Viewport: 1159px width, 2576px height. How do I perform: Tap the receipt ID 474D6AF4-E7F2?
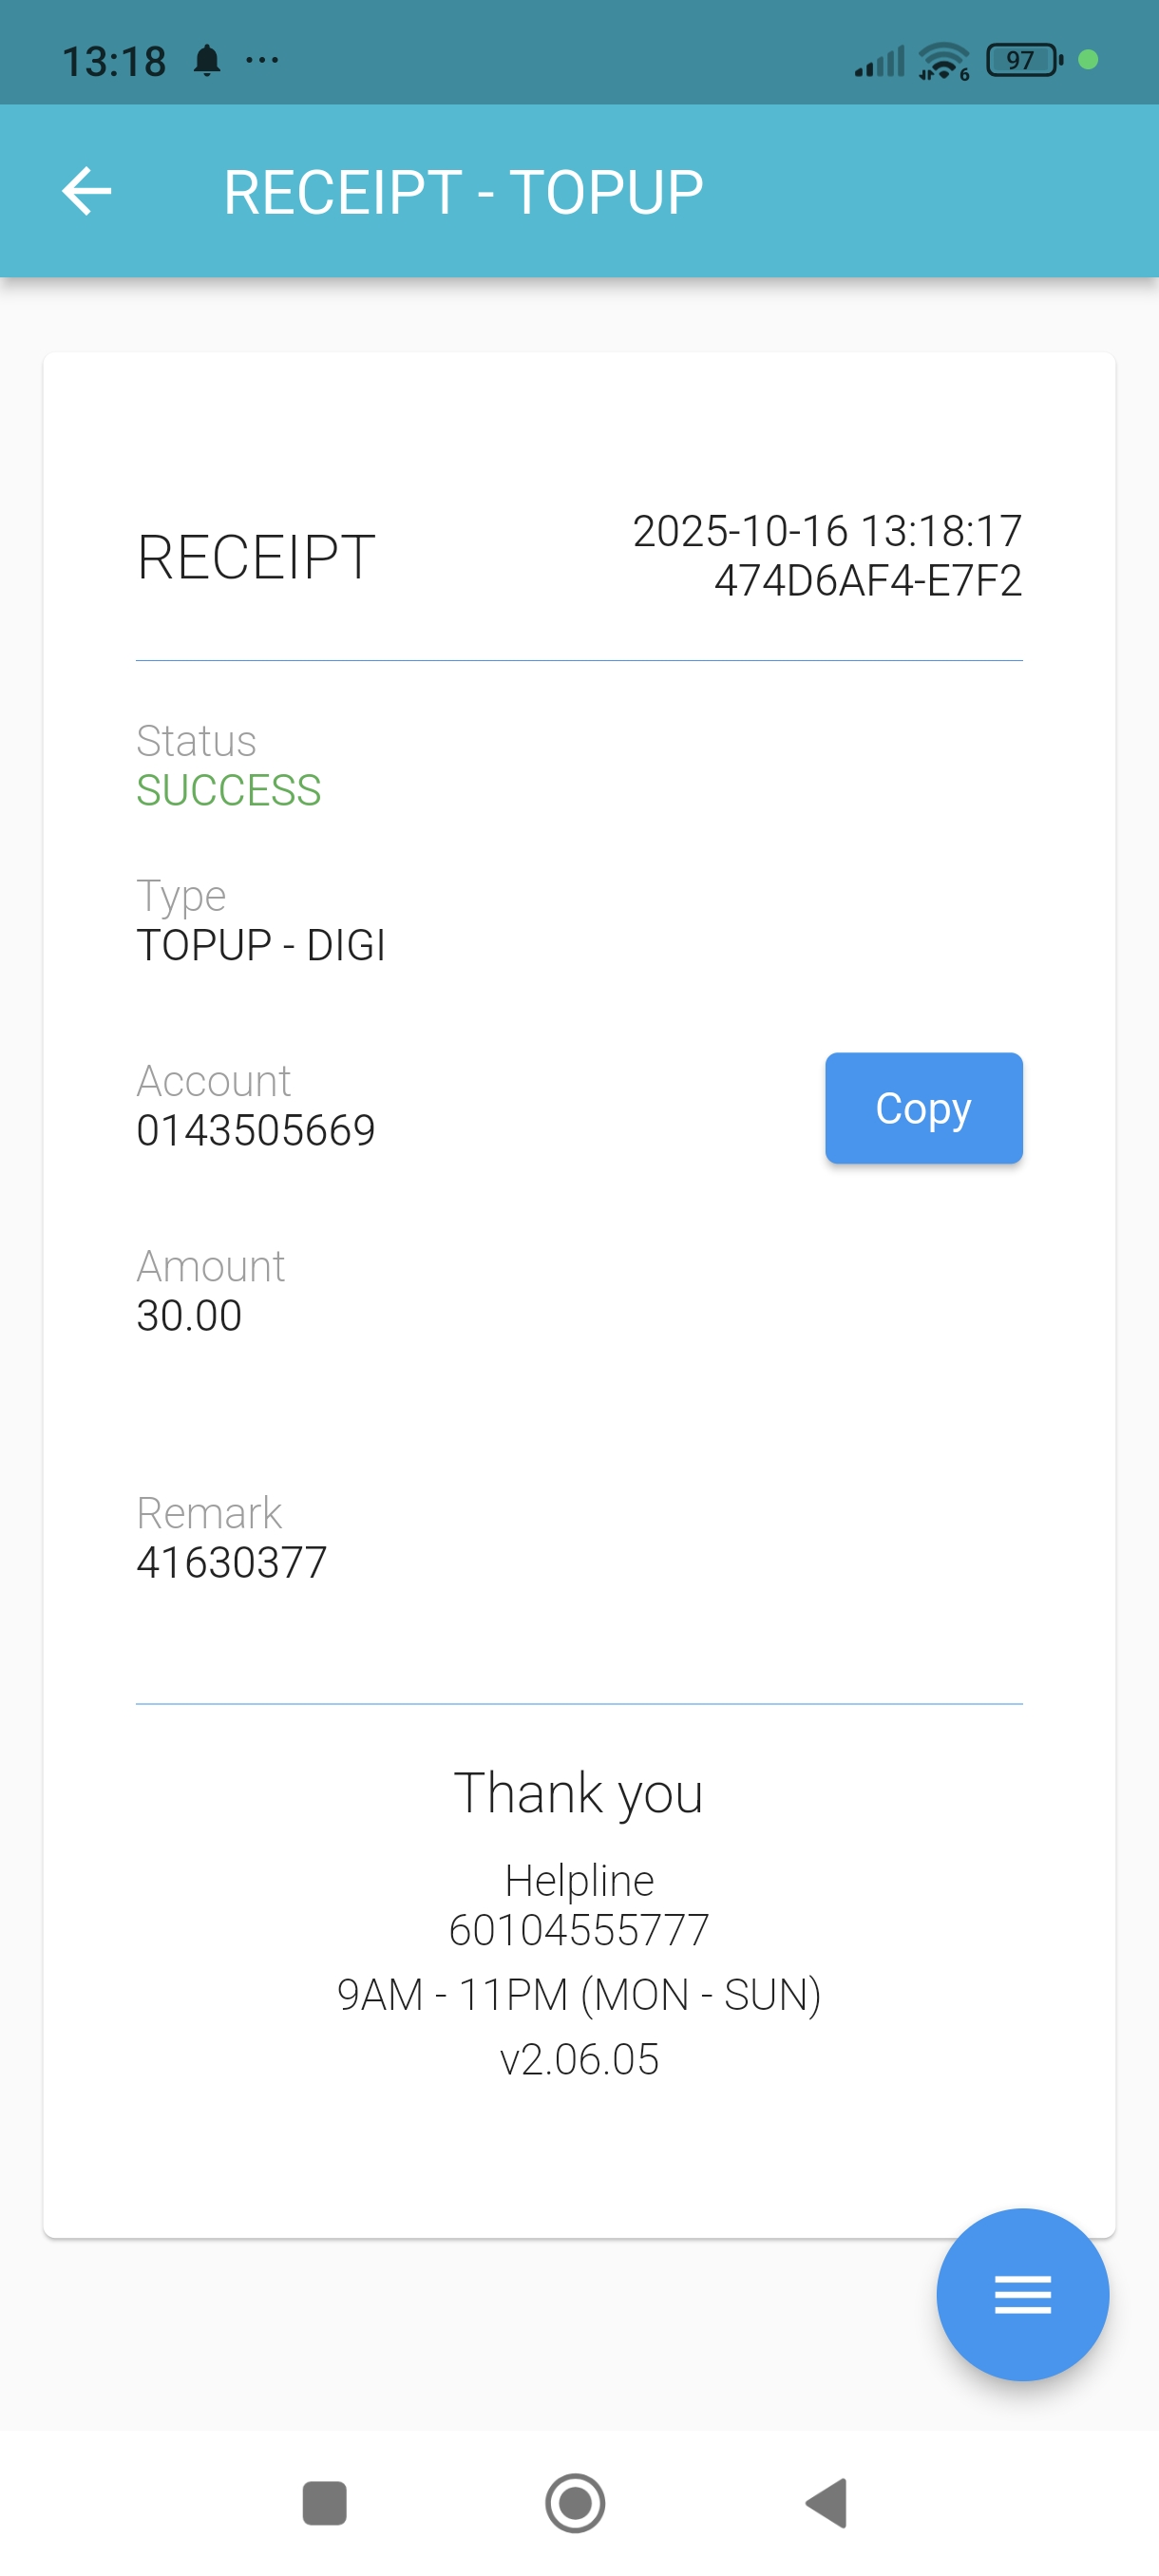click(867, 581)
